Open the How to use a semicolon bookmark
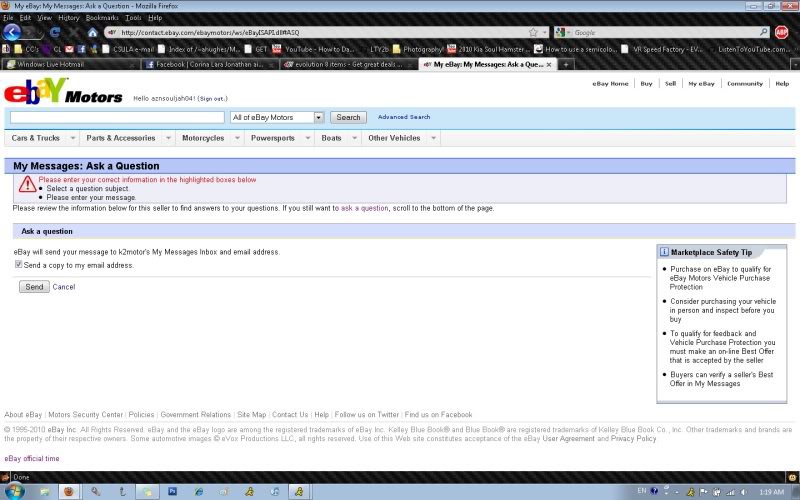This screenshot has height=500, width=800. point(576,49)
